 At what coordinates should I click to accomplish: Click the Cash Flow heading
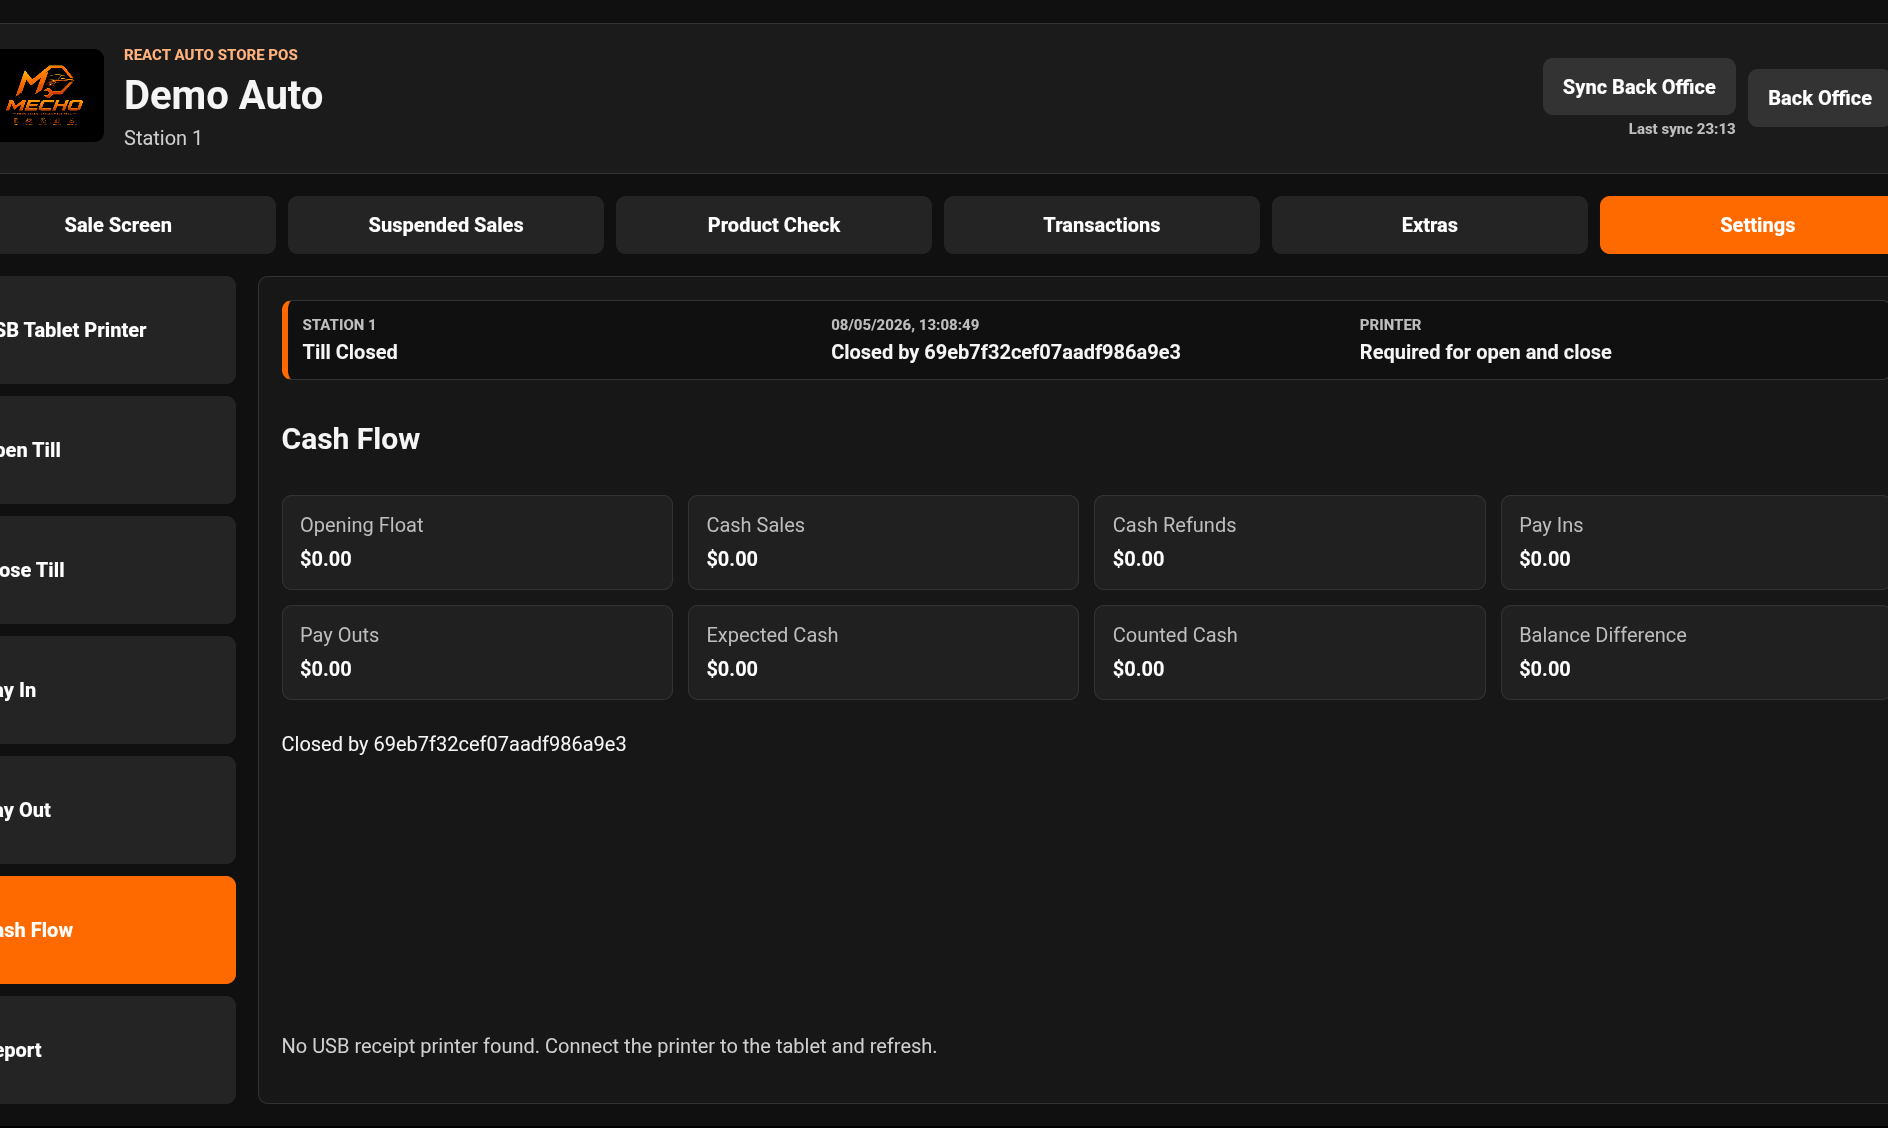pos(351,439)
